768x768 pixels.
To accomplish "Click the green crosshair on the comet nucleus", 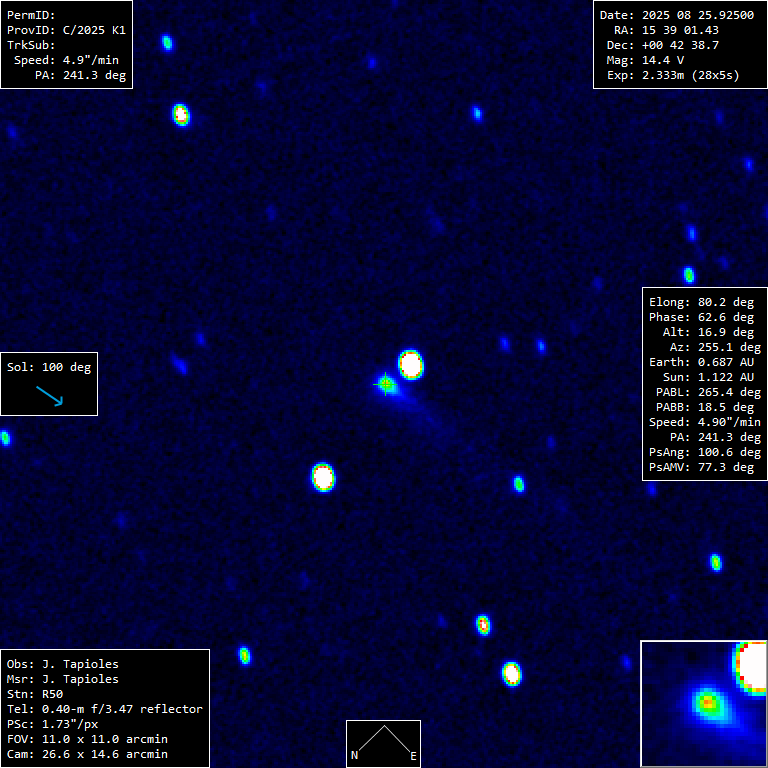I will (386, 383).
